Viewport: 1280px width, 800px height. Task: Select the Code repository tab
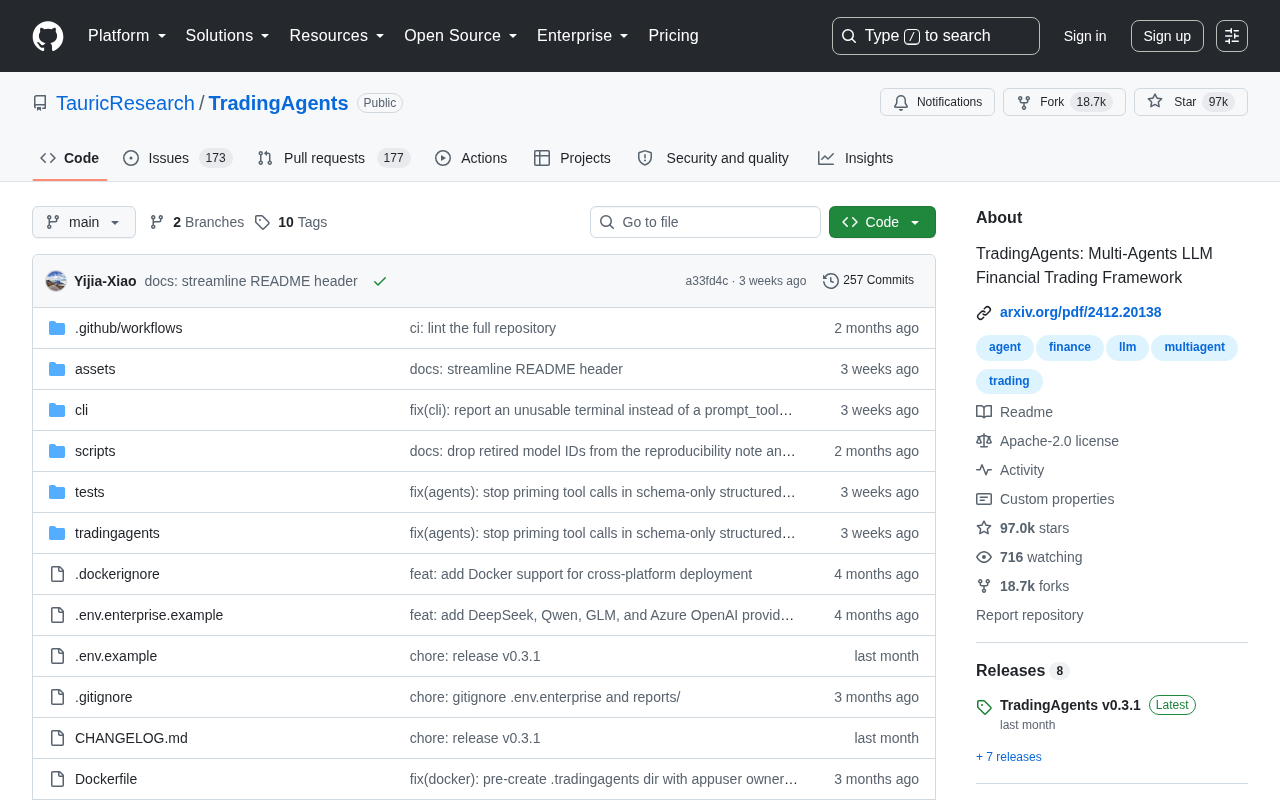click(70, 158)
